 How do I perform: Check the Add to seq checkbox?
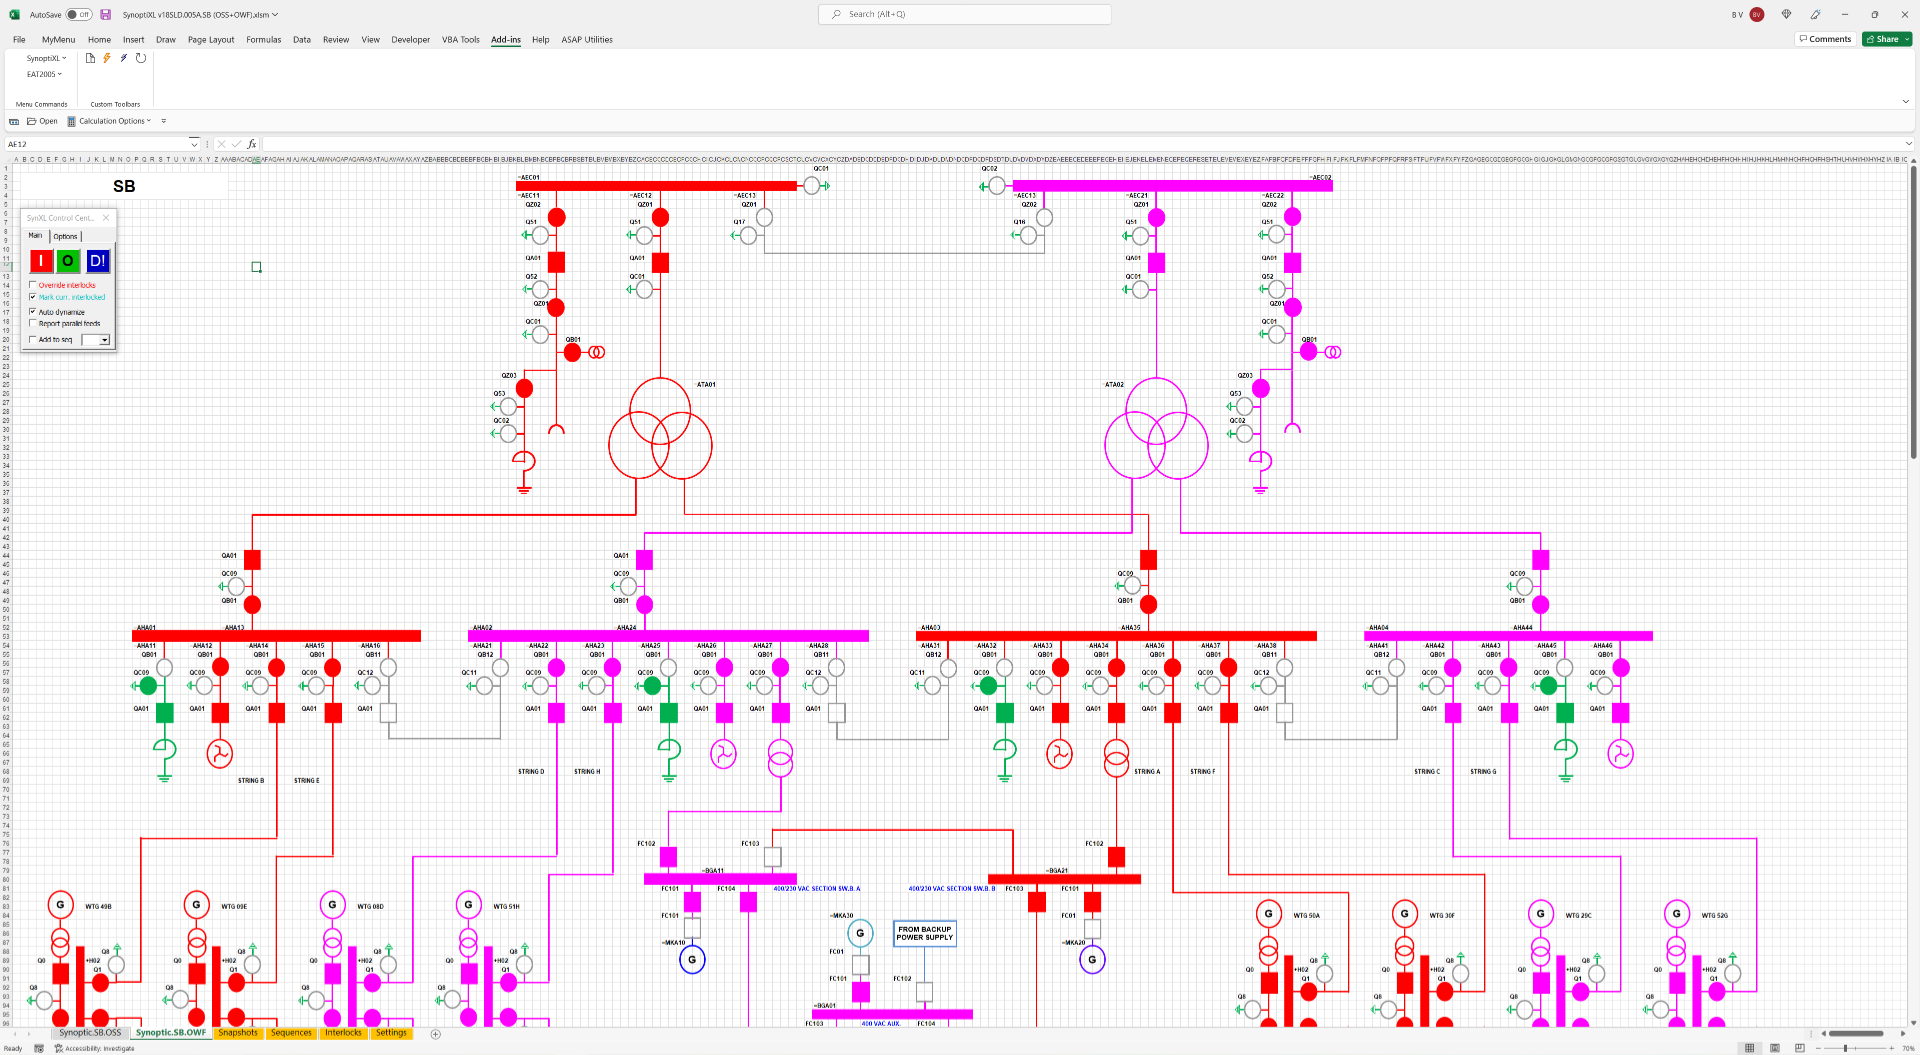(x=32, y=340)
